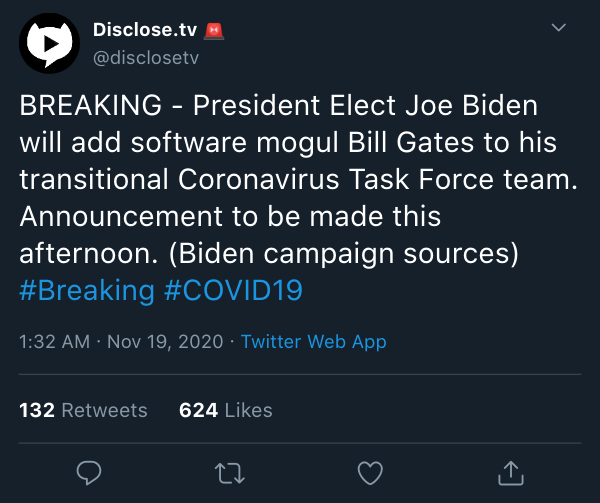Click the words Bill Gates in the tweet
Screen dimensions: 600x503
[411, 143]
